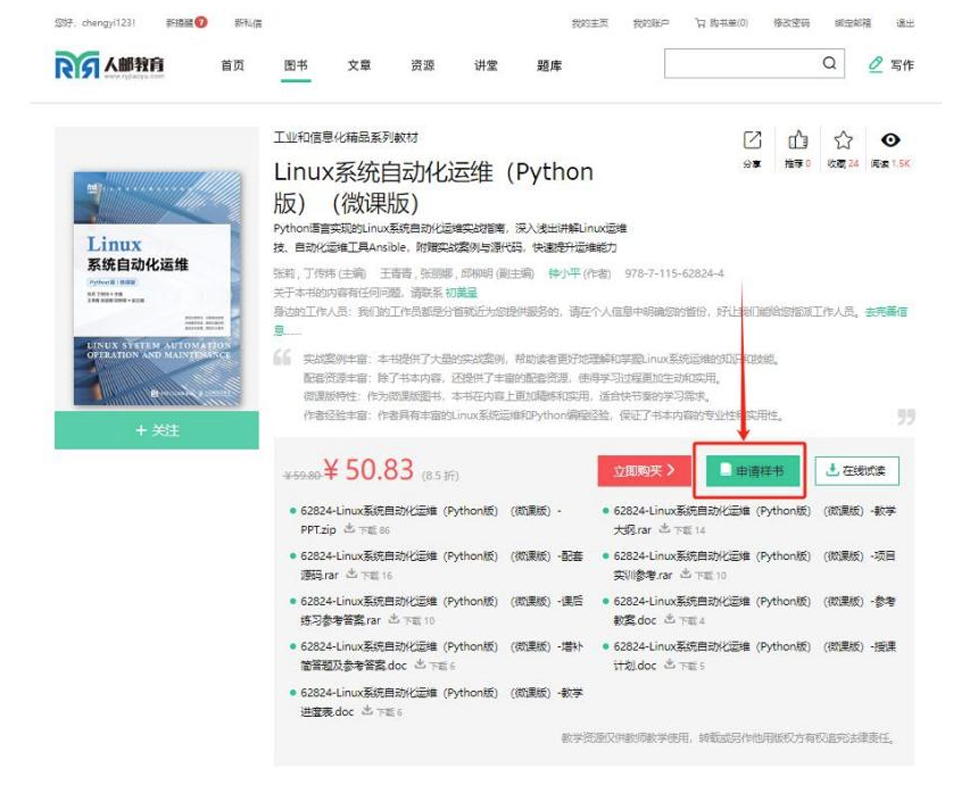This screenshot has height=792, width=972.
Task: Click download icon beside 增补简答题及参考答案.doc
Action: click(x=420, y=664)
